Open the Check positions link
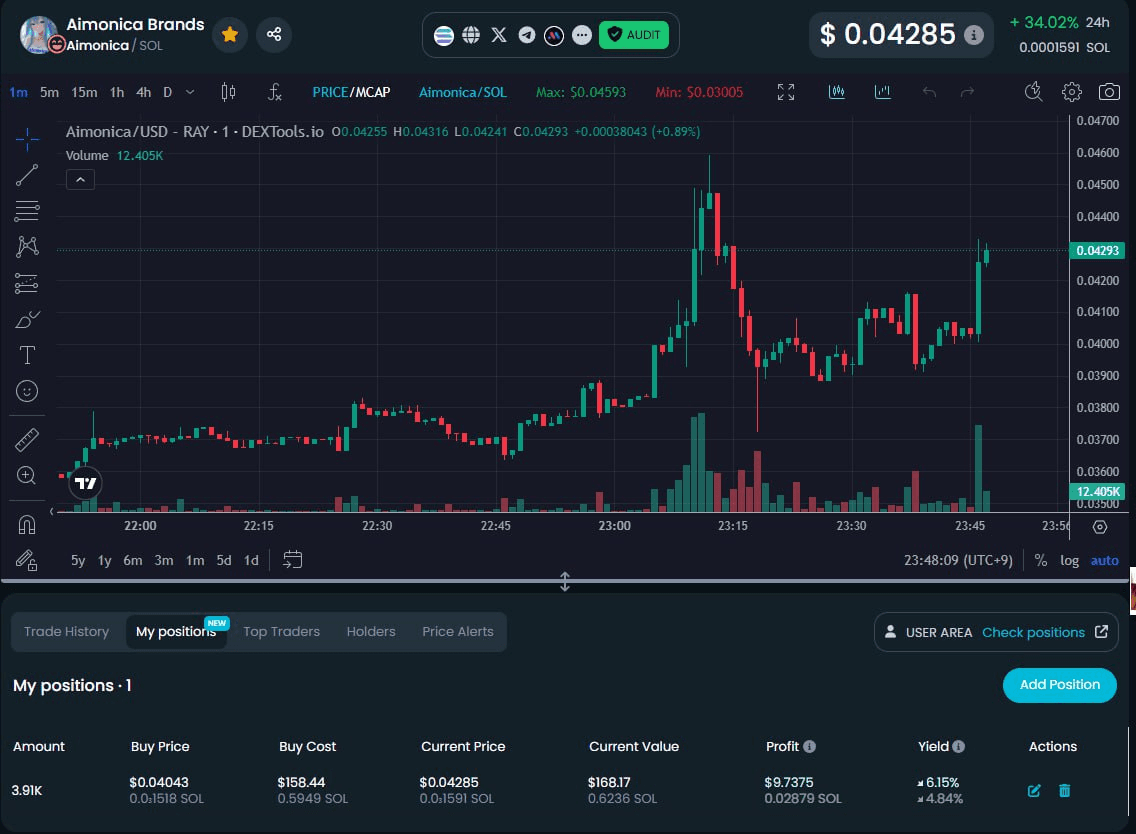The height and width of the screenshot is (834, 1136). click(x=1045, y=633)
